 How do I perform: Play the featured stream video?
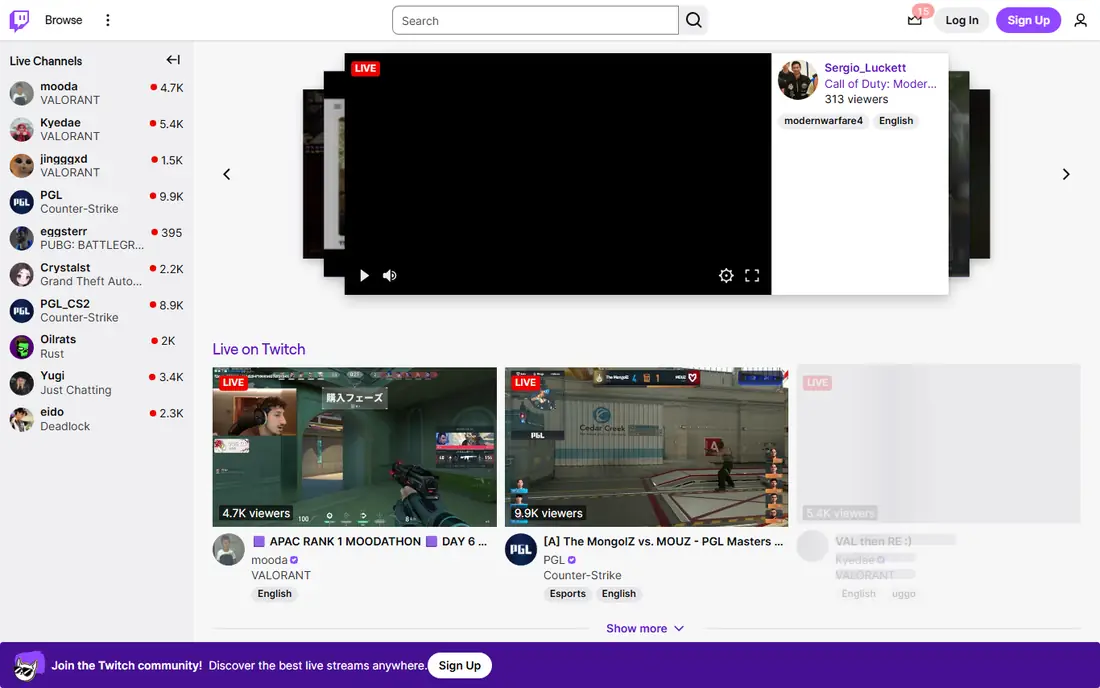(x=364, y=276)
